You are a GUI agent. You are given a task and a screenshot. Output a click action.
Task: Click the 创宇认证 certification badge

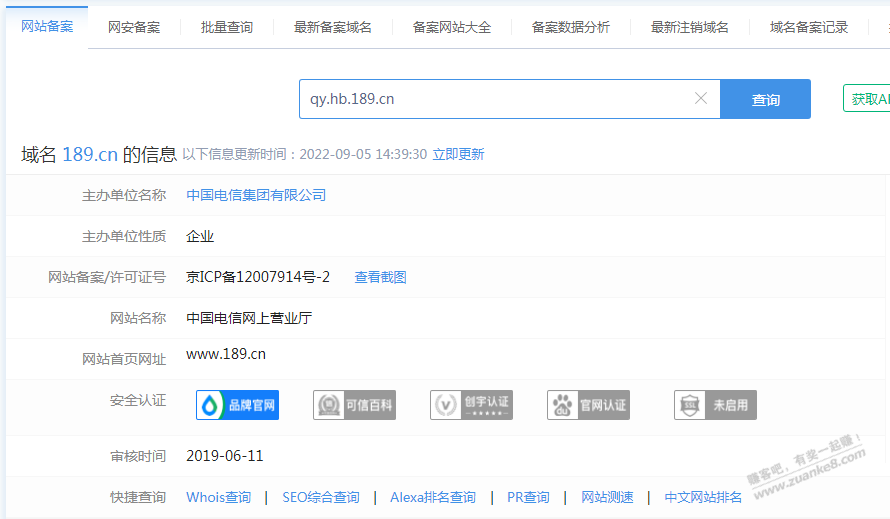[x=471, y=405]
